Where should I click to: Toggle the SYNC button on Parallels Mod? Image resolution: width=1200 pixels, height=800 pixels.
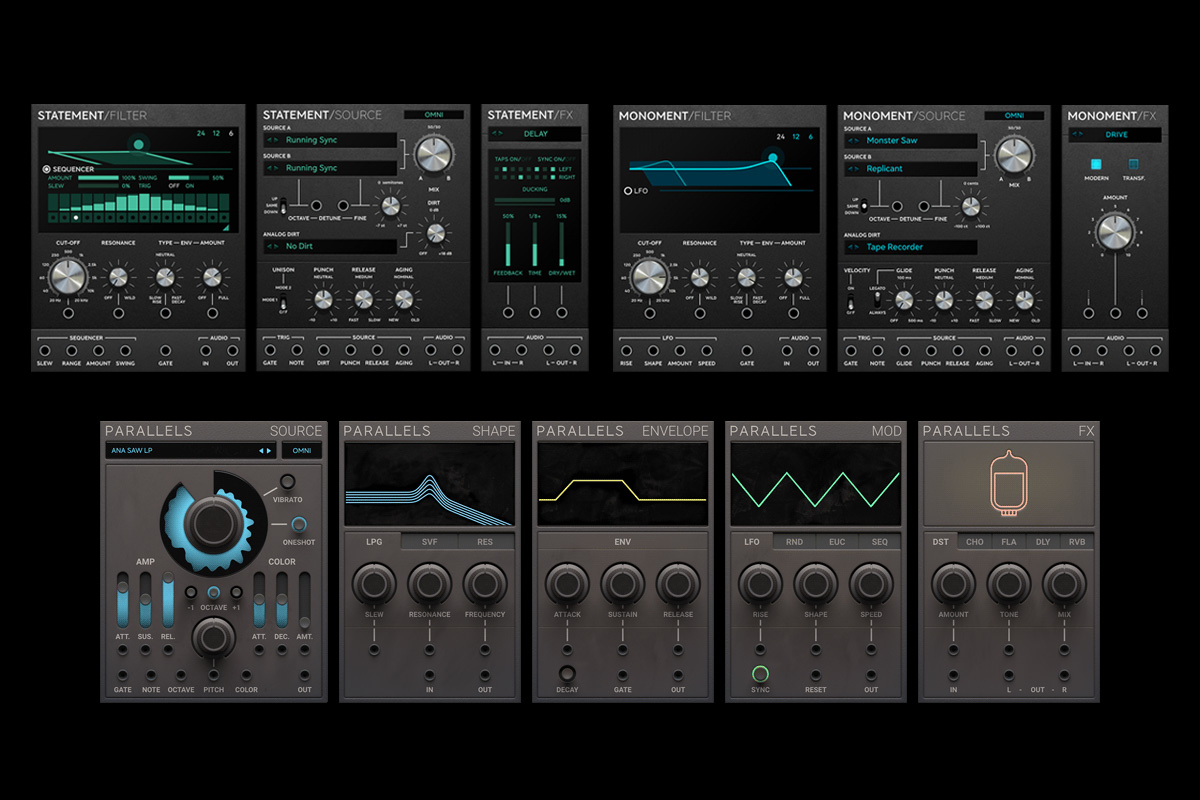(760, 674)
